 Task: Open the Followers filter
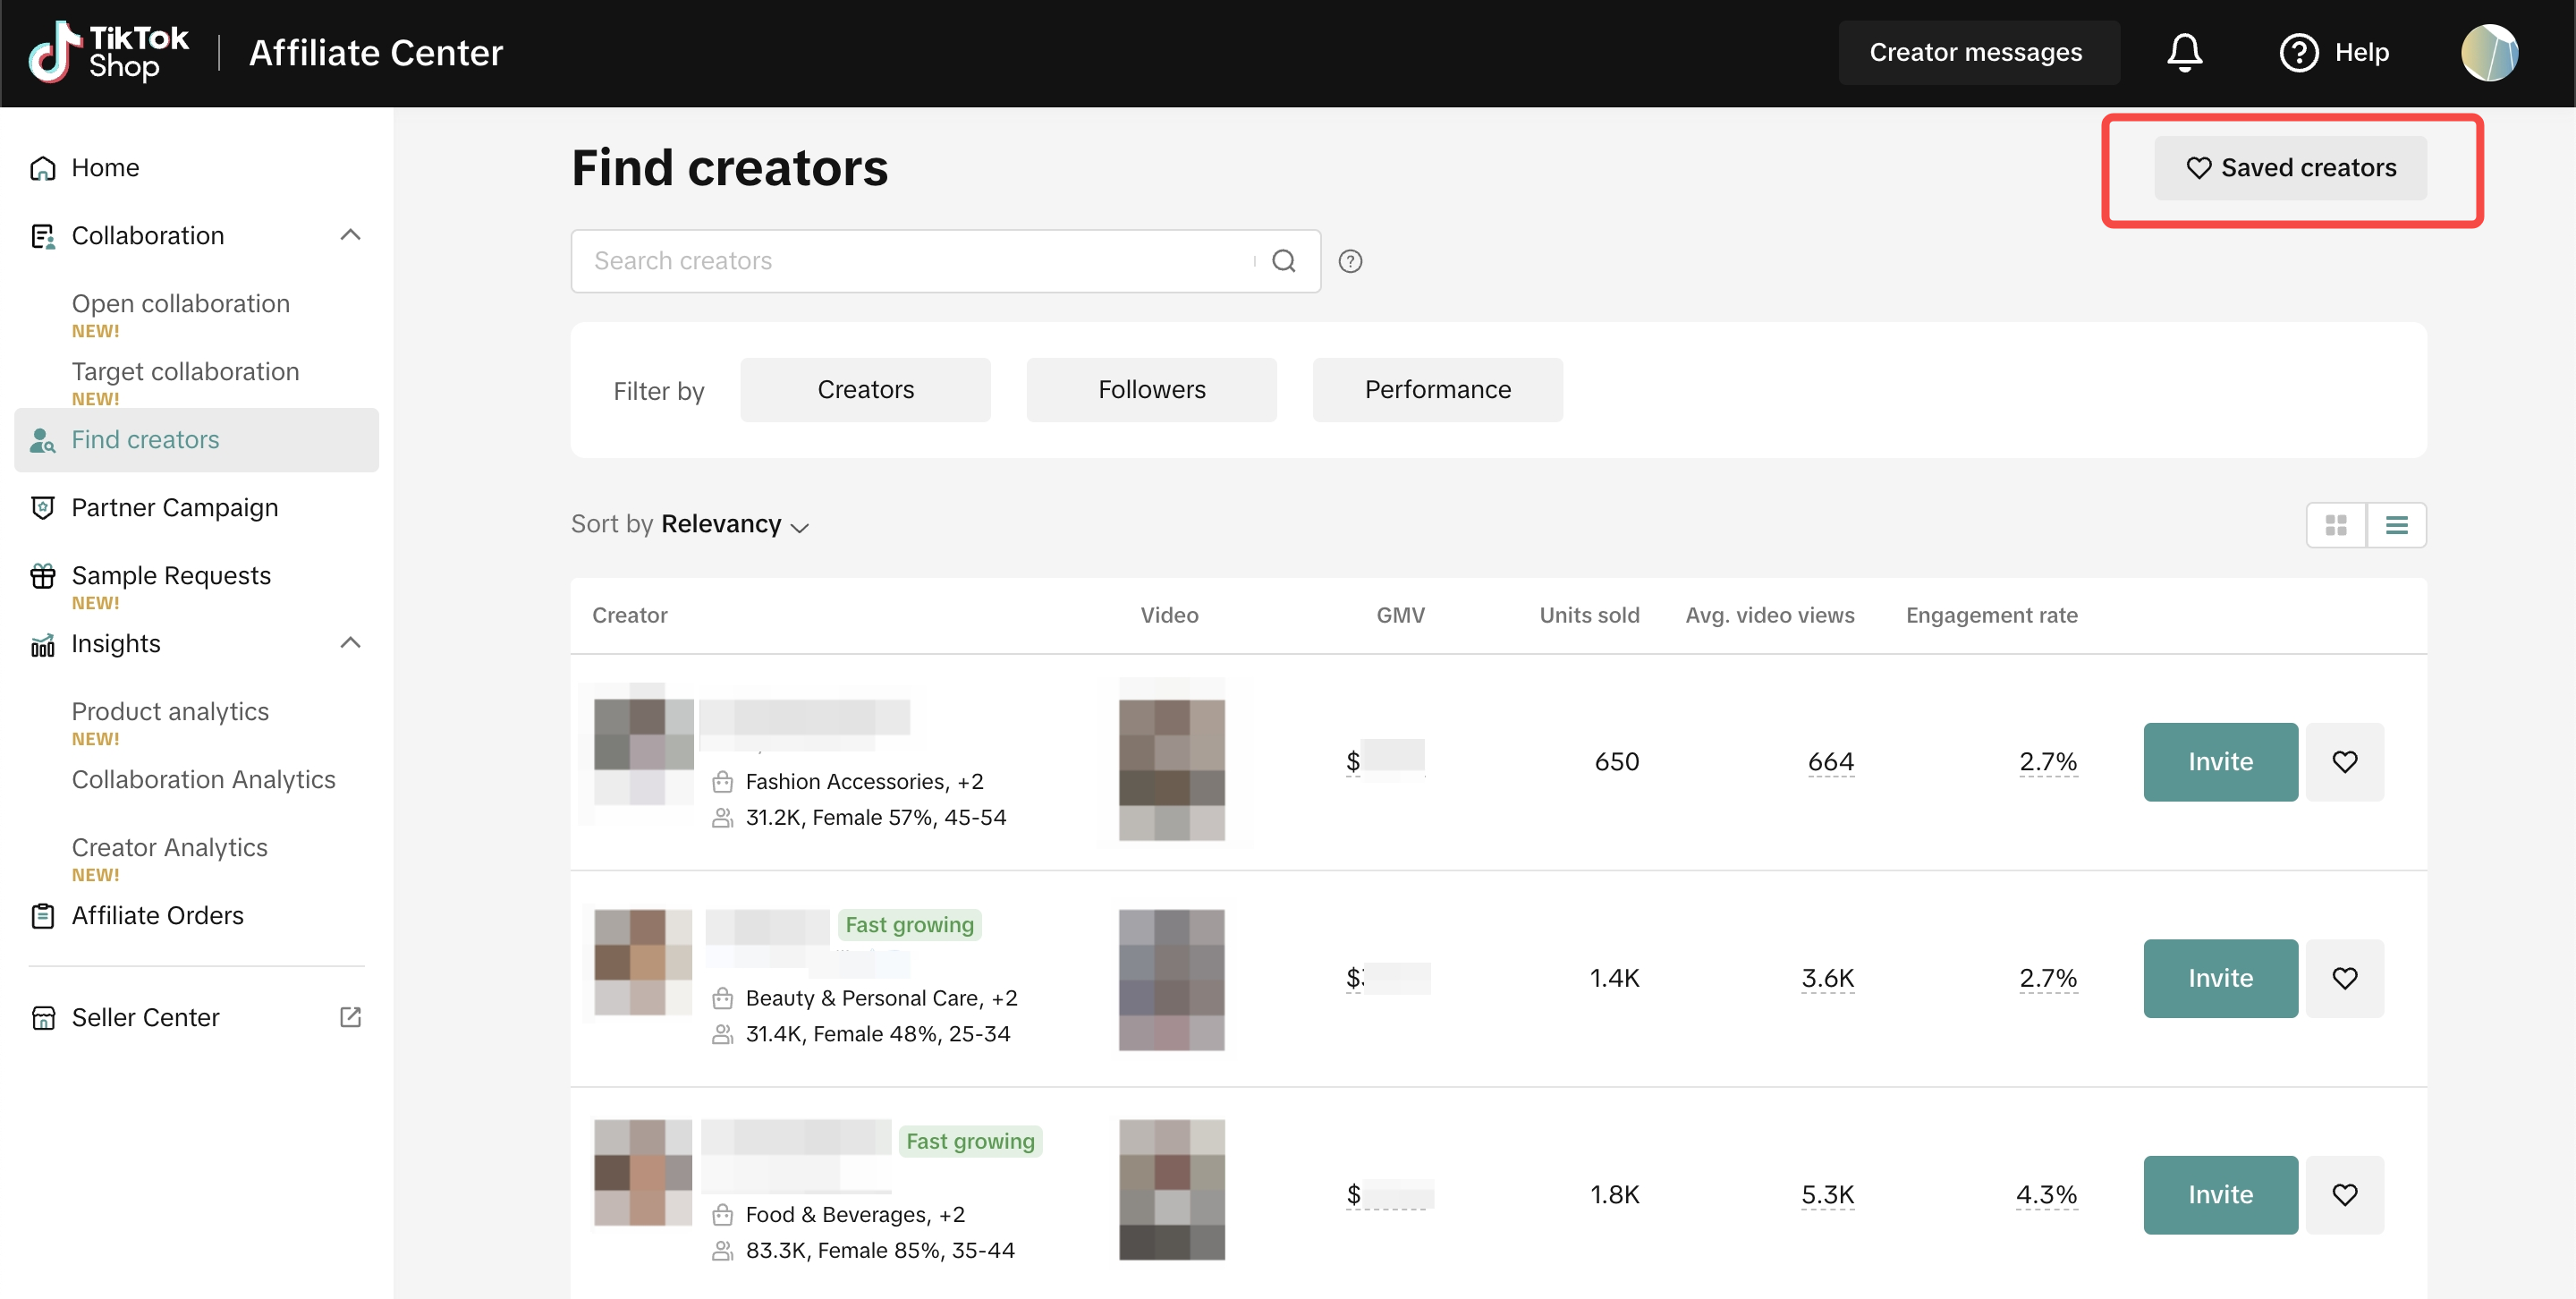pyautogui.click(x=1151, y=390)
